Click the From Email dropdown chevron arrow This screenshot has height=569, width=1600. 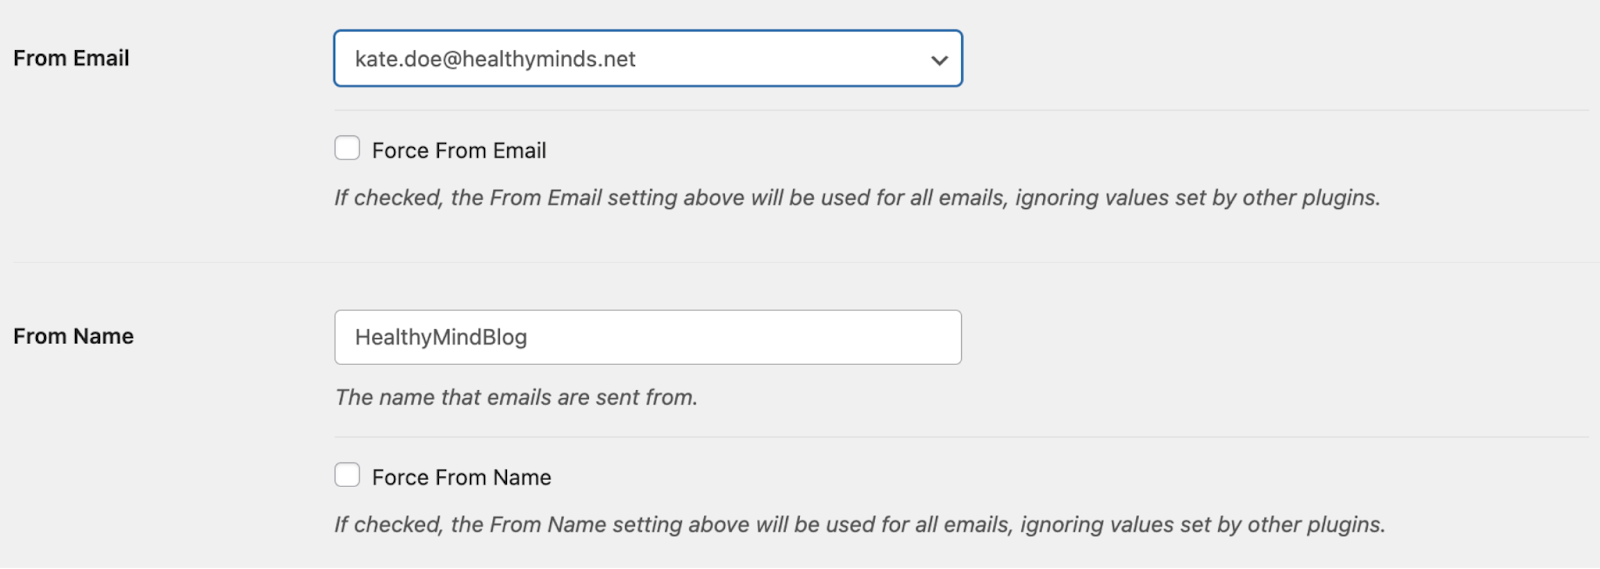939,60
